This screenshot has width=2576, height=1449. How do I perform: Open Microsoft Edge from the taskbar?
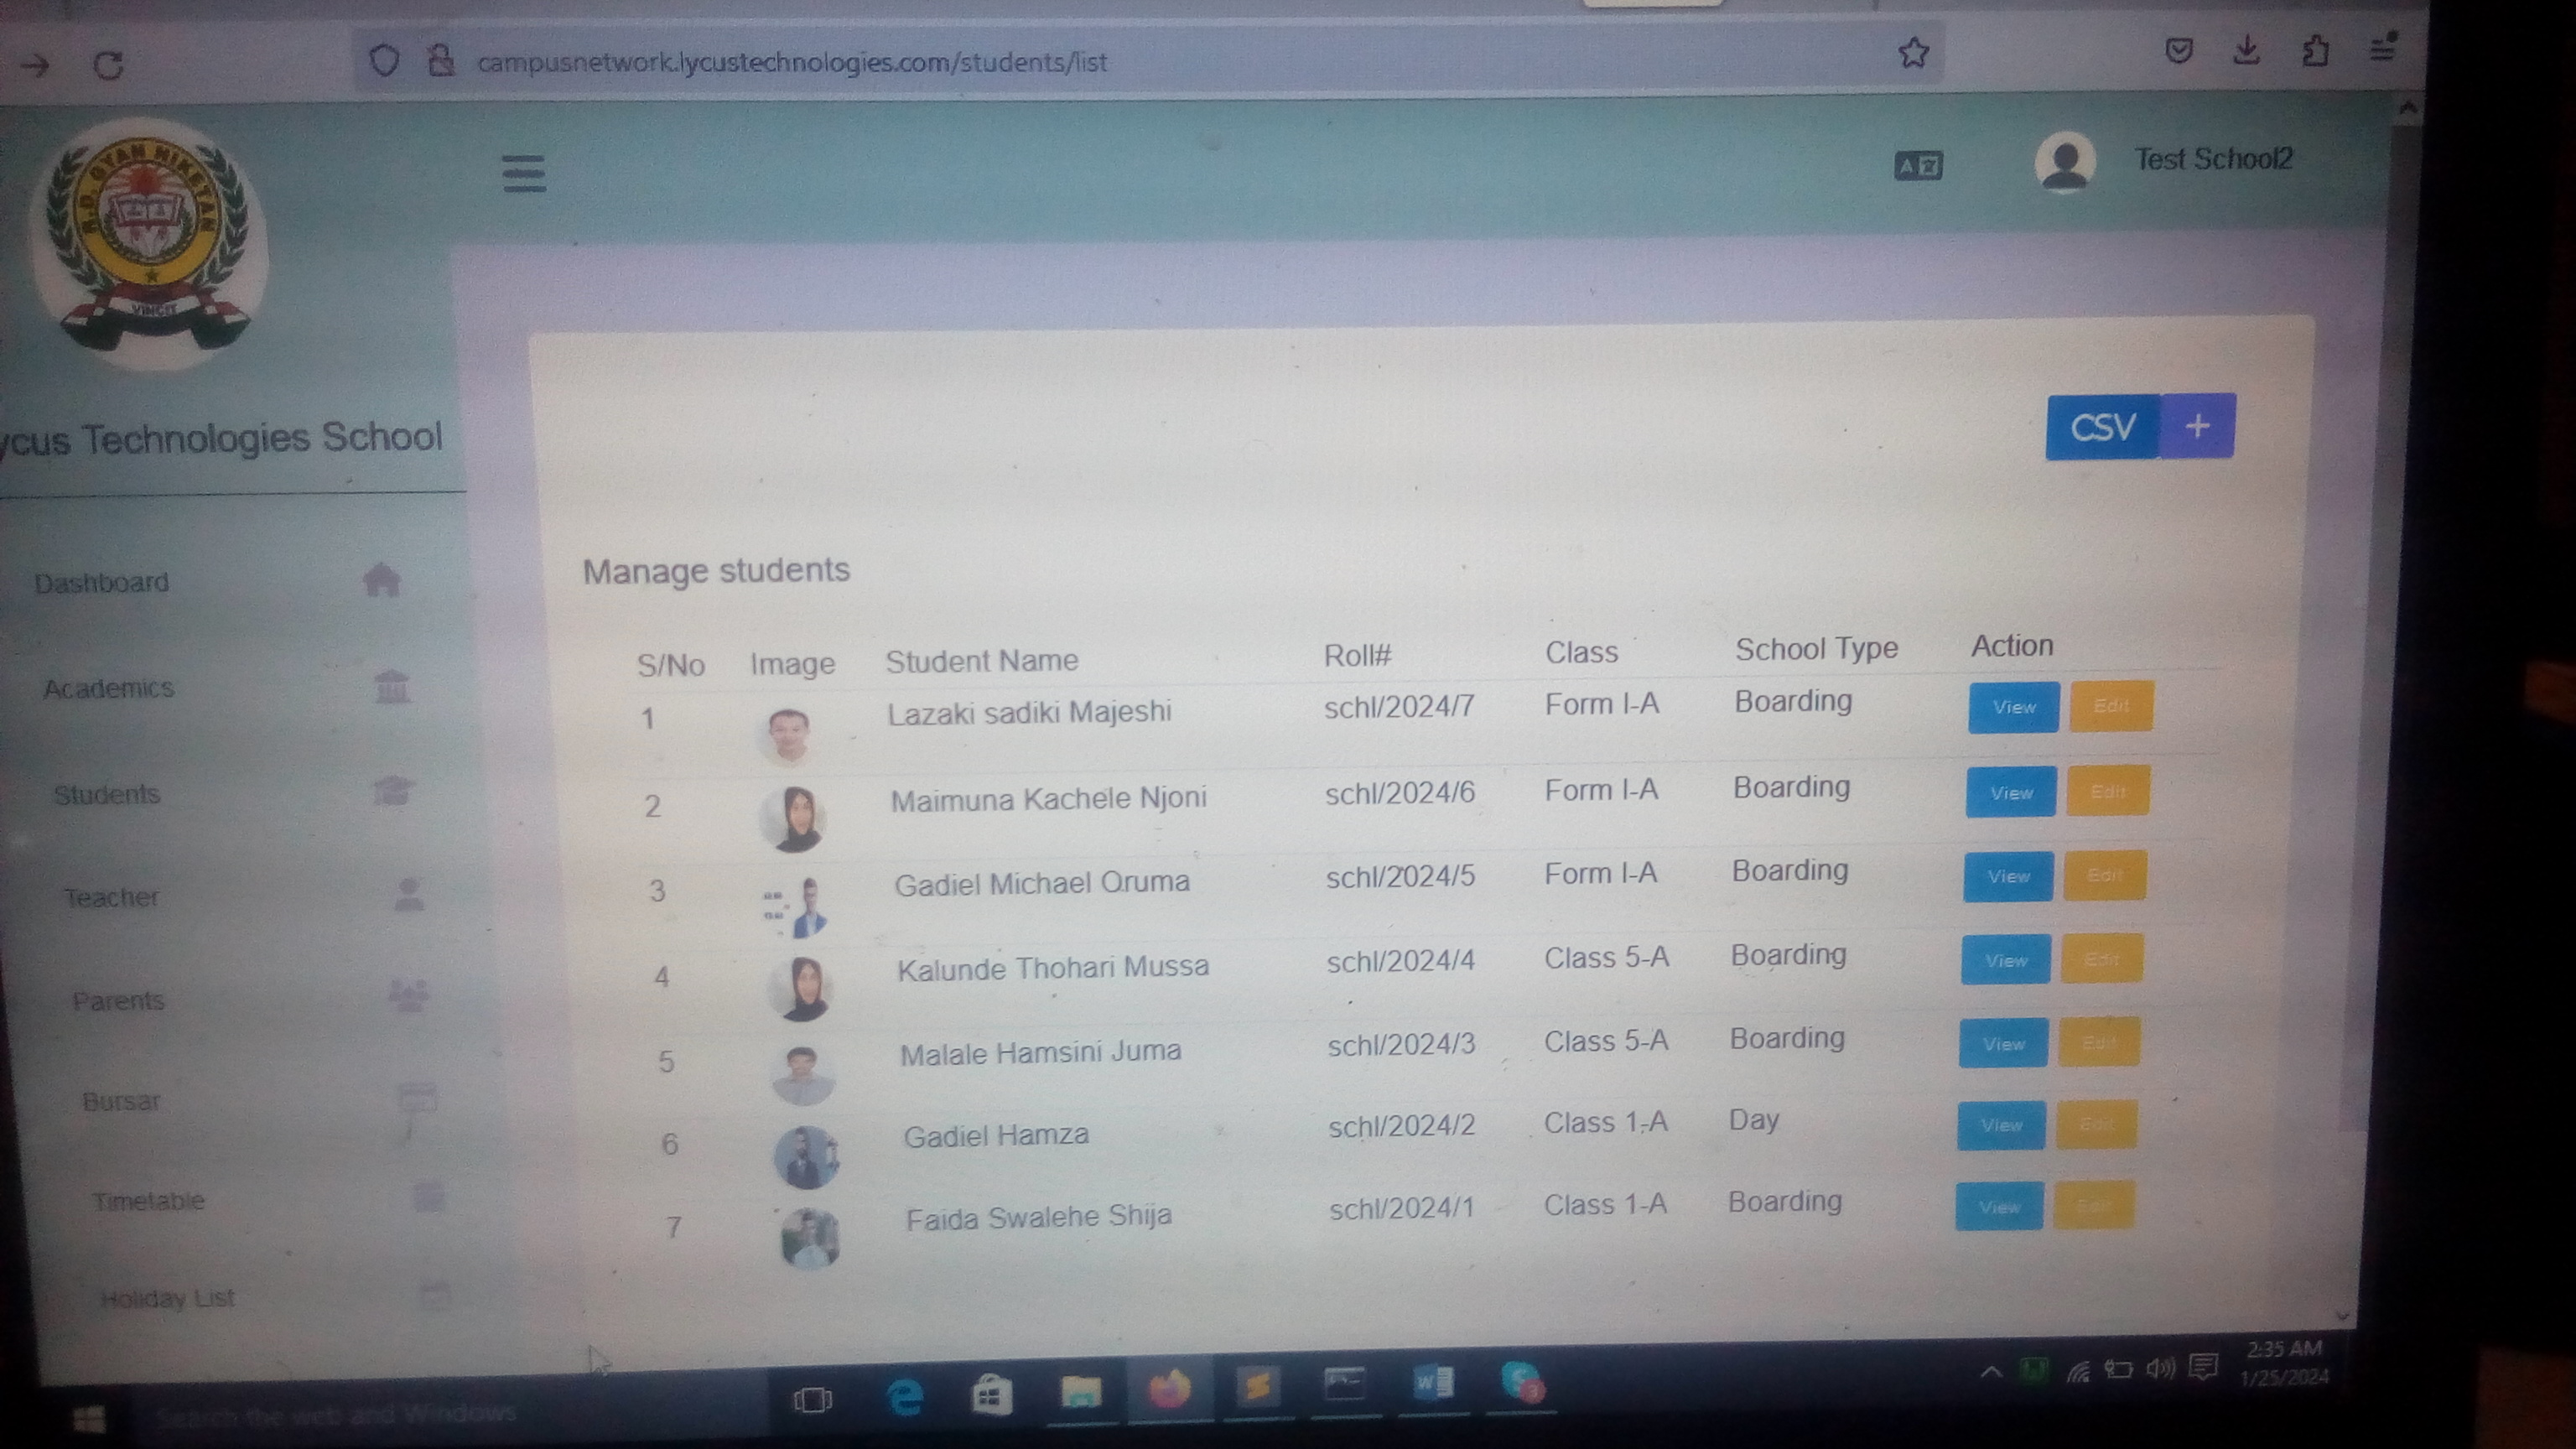pyautogui.click(x=905, y=1396)
